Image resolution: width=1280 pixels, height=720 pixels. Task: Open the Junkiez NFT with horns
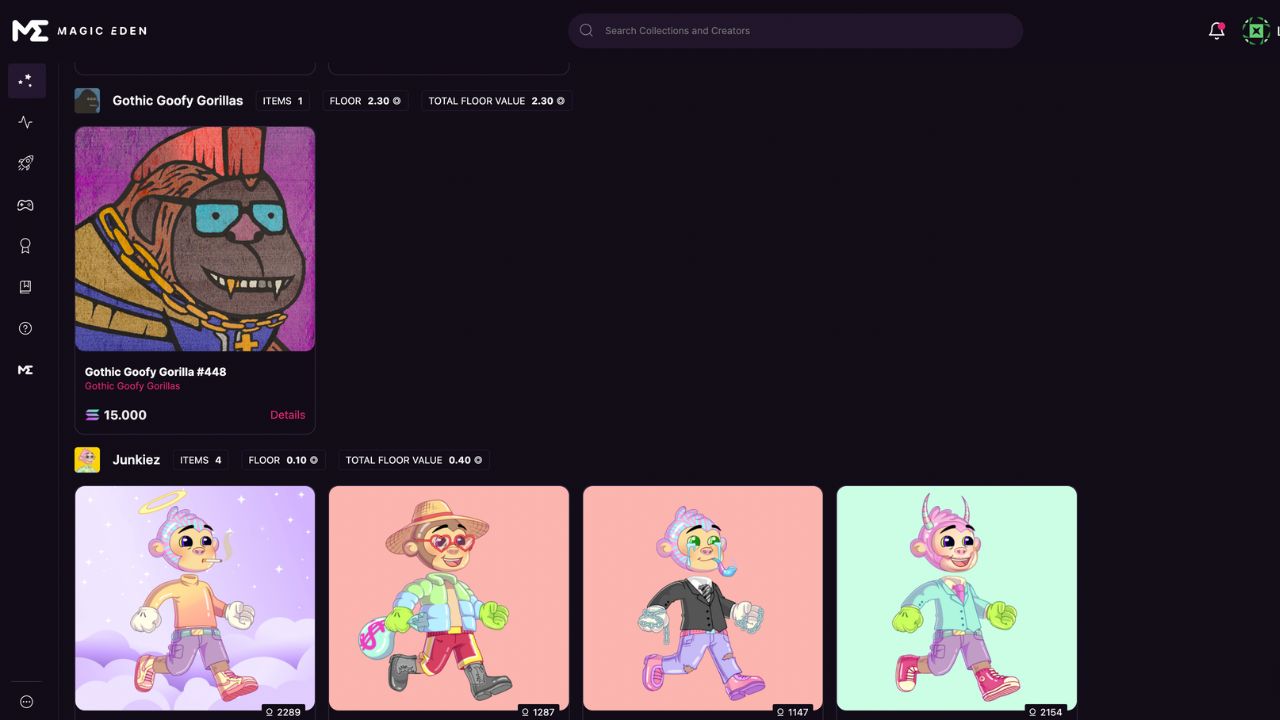(x=957, y=598)
